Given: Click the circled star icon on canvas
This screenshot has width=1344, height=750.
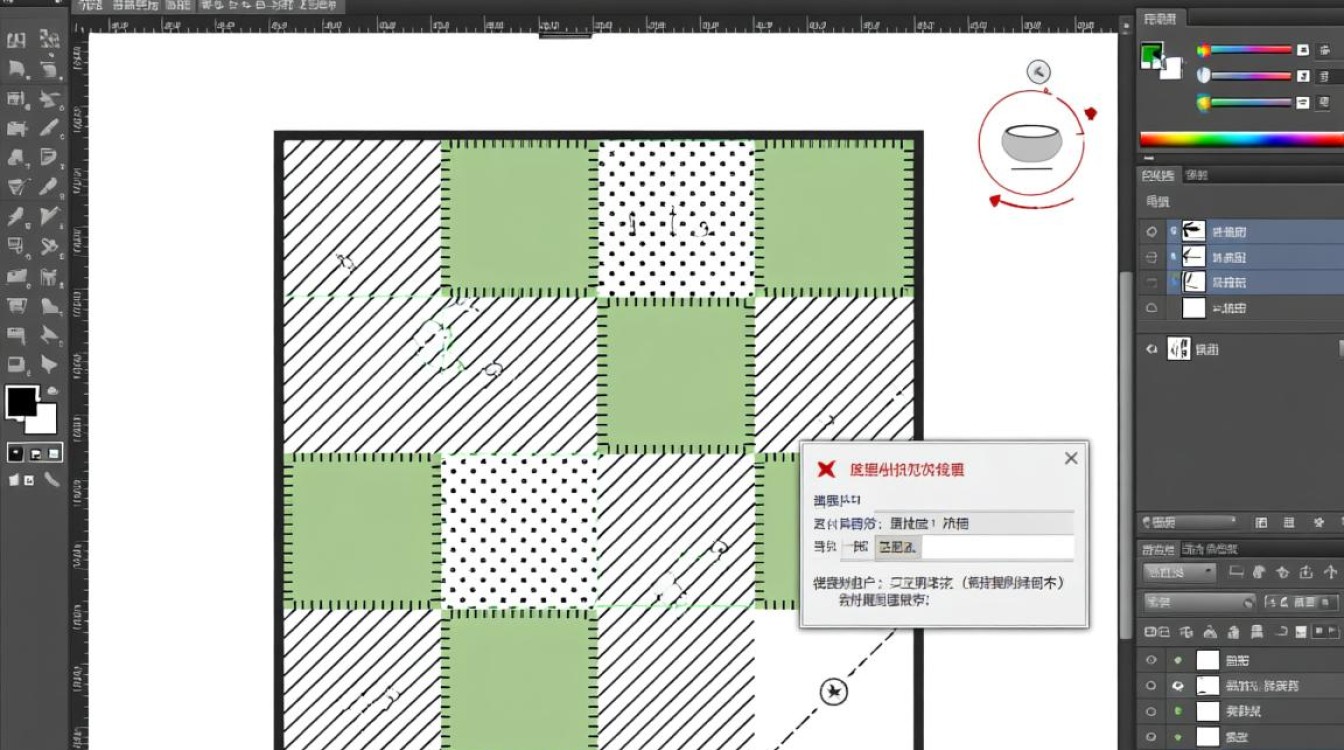Looking at the screenshot, I should [833, 692].
